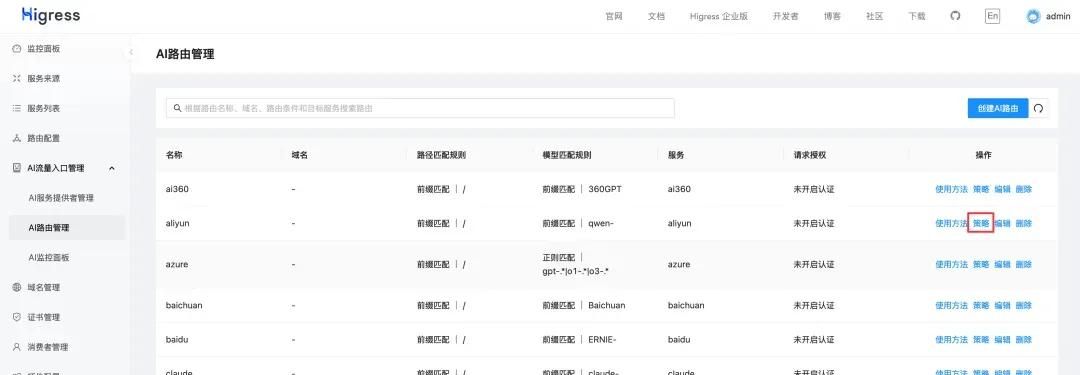Click the 消费者管理 user icon
The height and width of the screenshot is (375, 1080).
17,347
